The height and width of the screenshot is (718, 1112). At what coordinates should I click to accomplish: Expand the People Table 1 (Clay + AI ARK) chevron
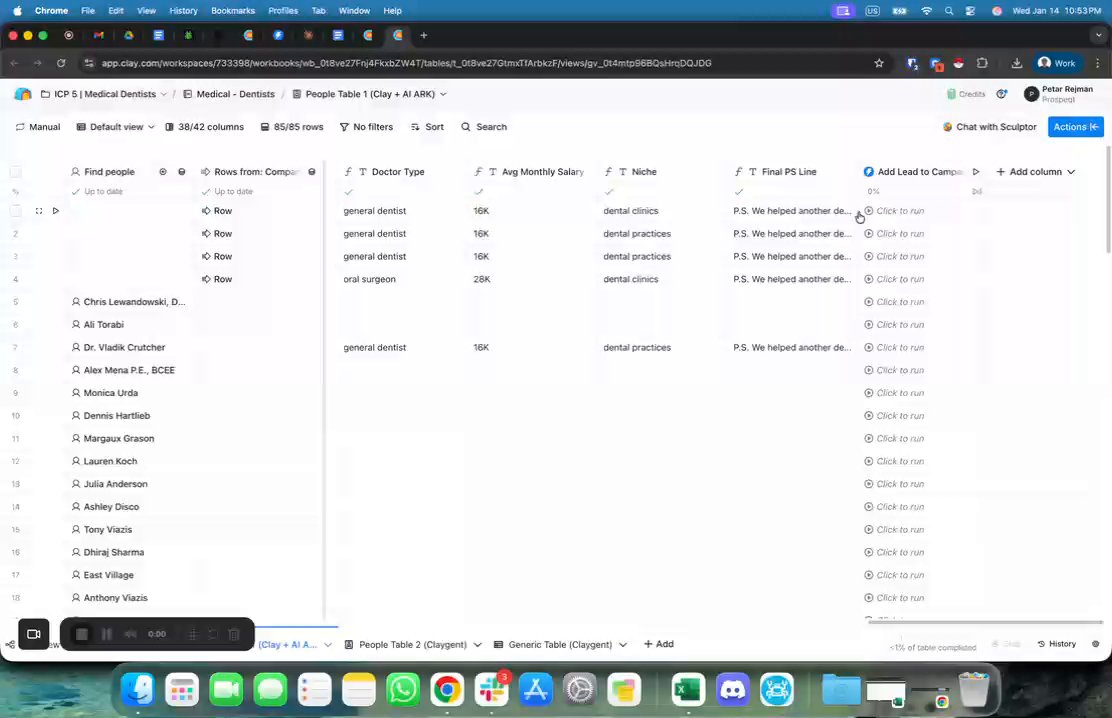pos(443,94)
